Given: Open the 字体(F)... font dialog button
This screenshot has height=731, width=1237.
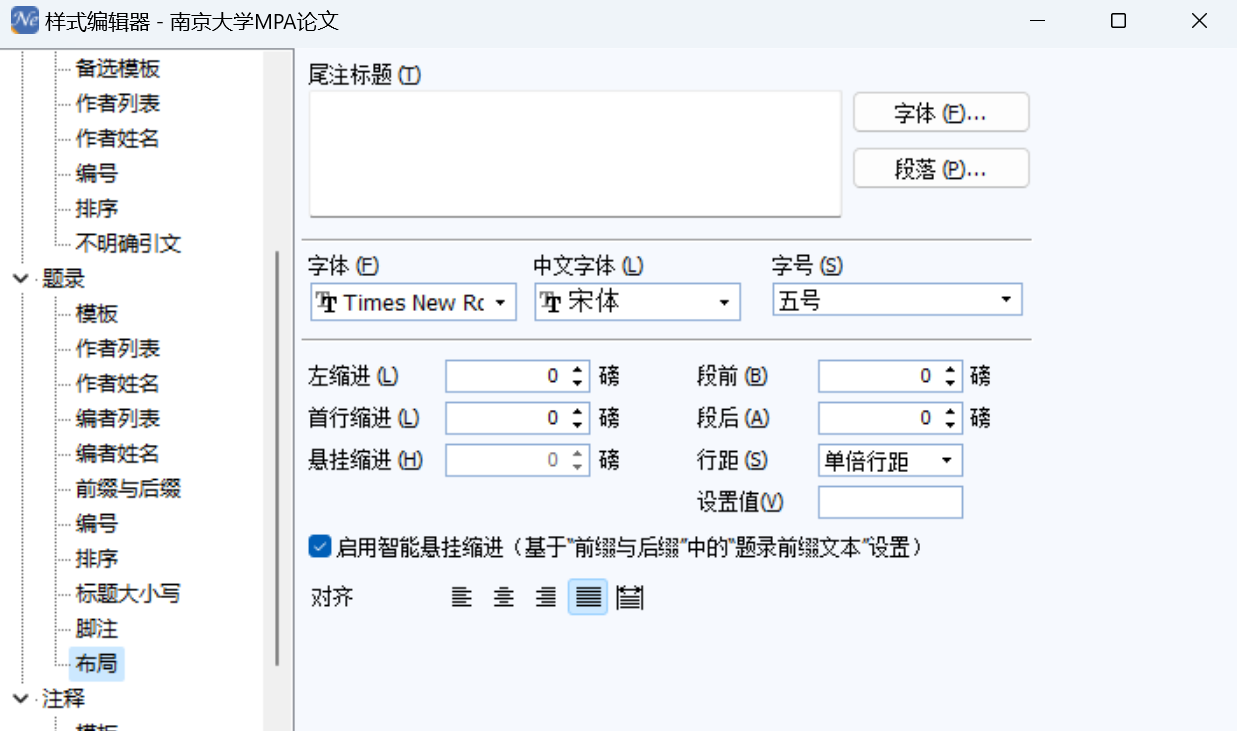Looking at the screenshot, I should click(941, 113).
